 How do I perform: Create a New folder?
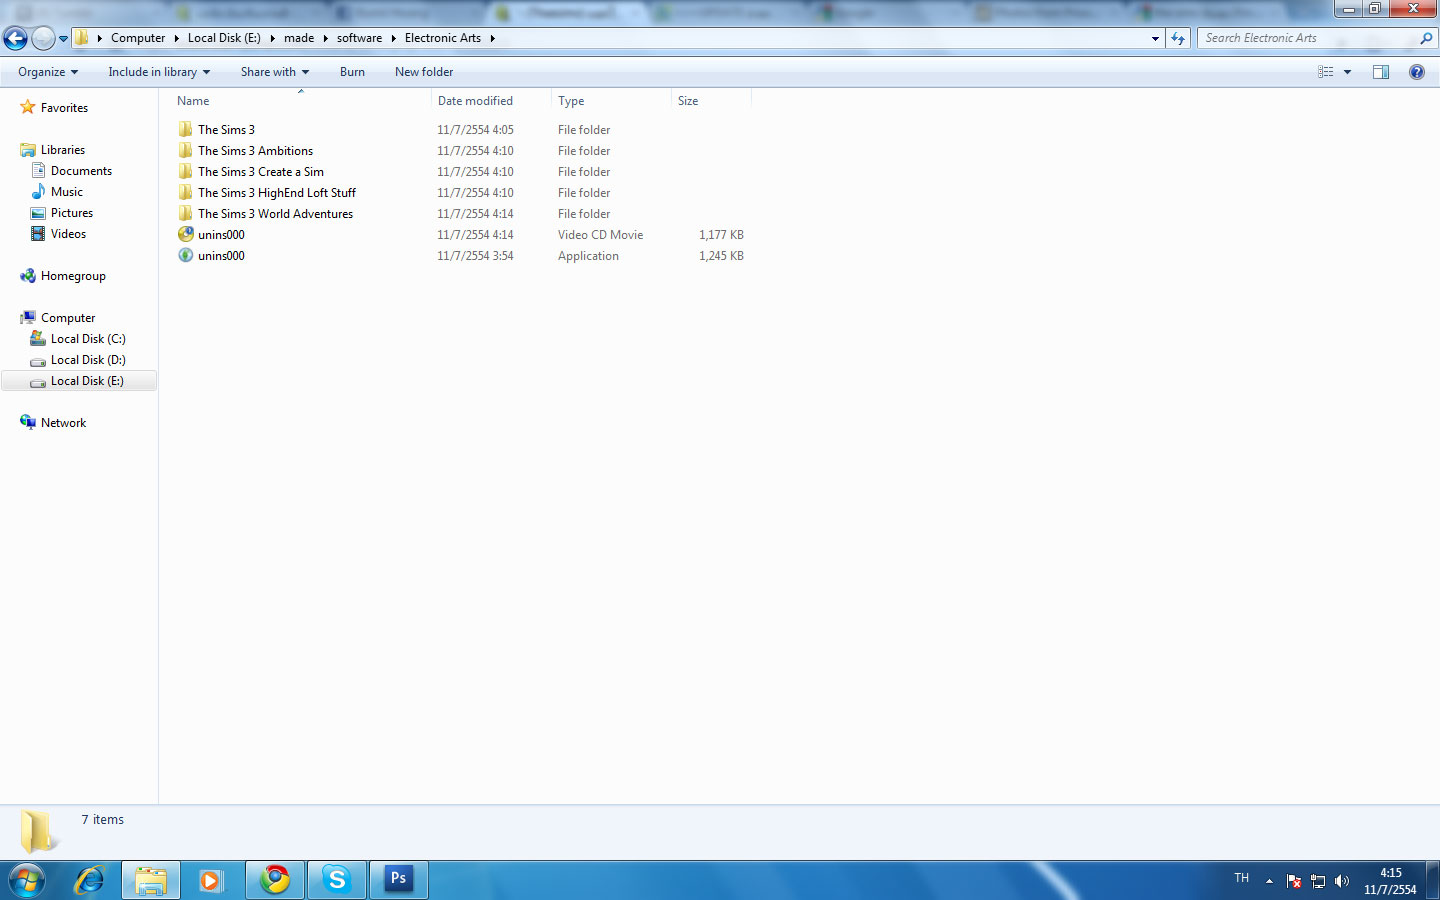(x=424, y=72)
